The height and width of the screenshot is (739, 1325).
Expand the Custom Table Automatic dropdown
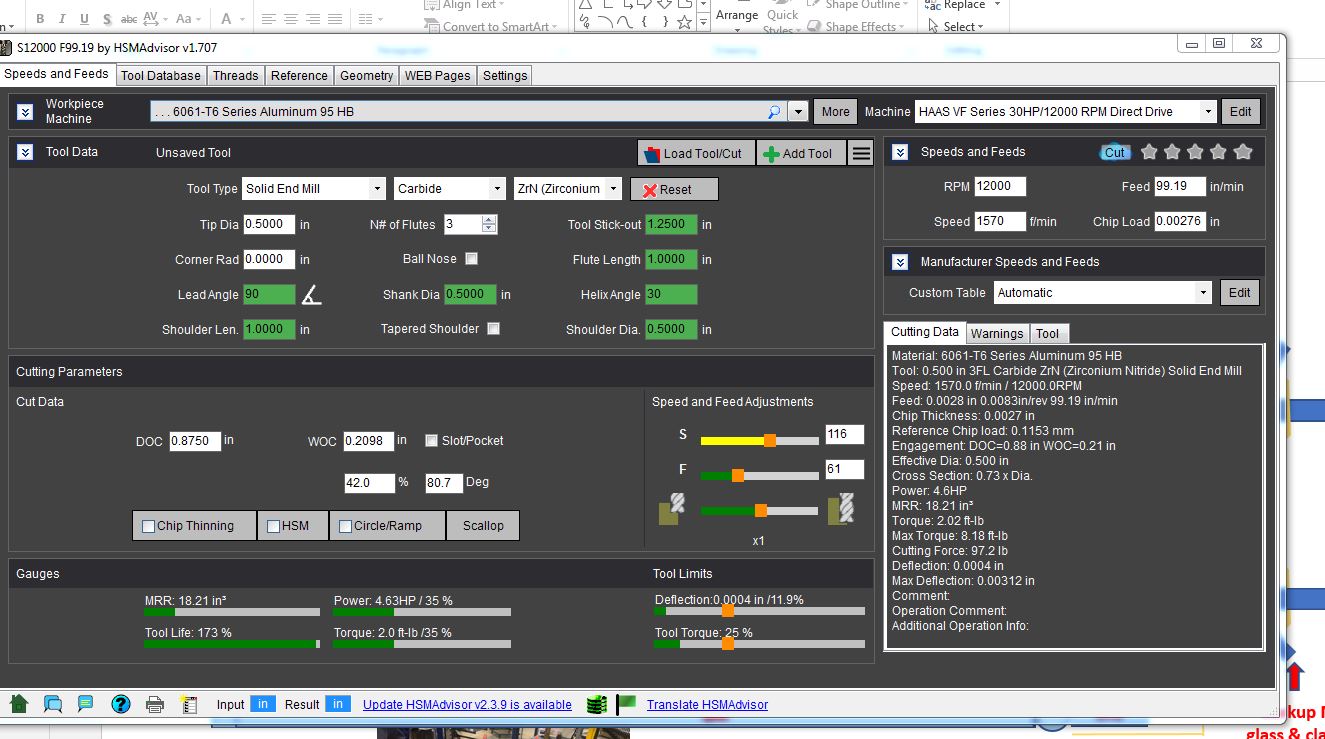[1103, 293]
